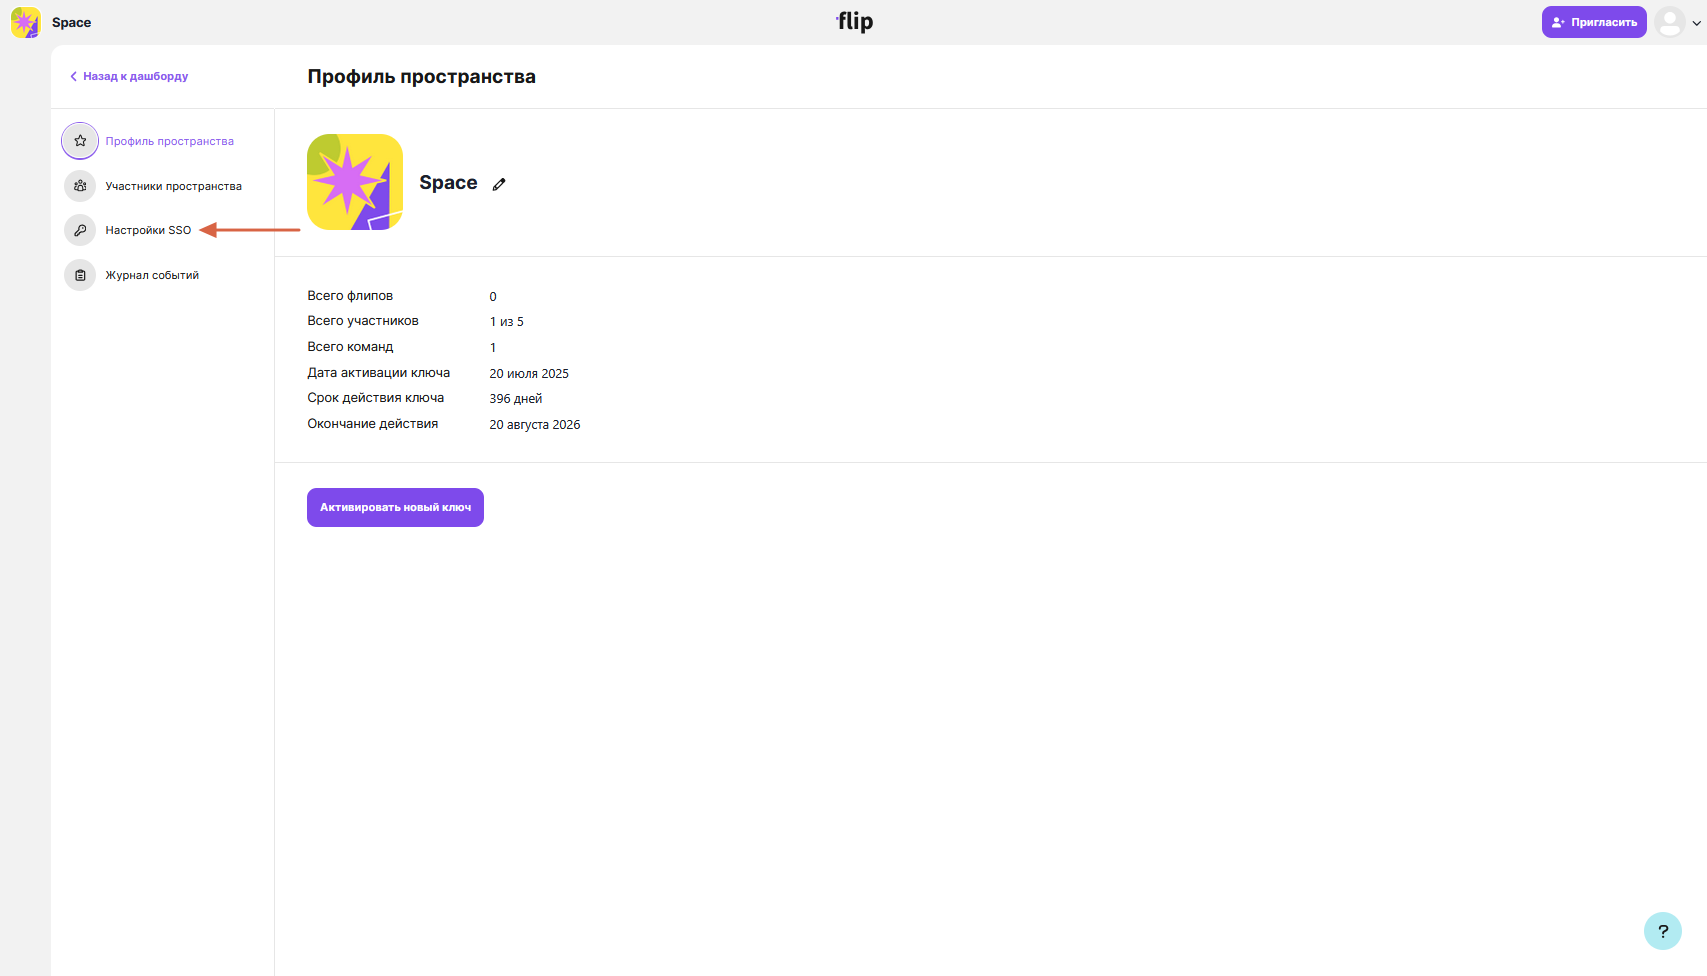Select the 'Всего участников' label
1707x976 pixels.
tap(363, 321)
